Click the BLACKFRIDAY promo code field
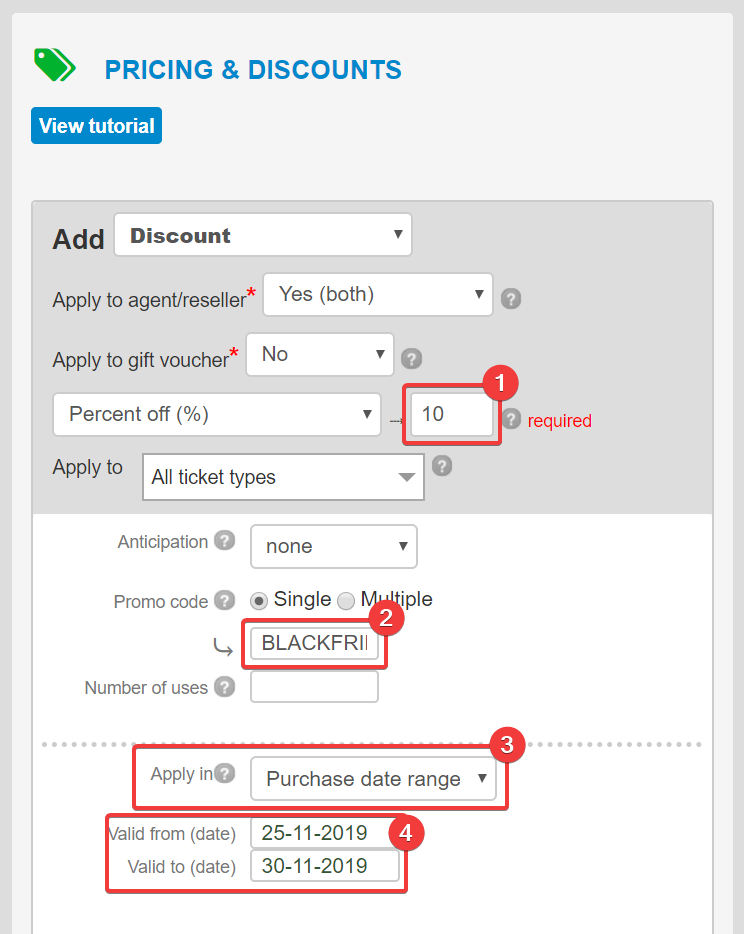The height and width of the screenshot is (934, 744). (x=314, y=644)
